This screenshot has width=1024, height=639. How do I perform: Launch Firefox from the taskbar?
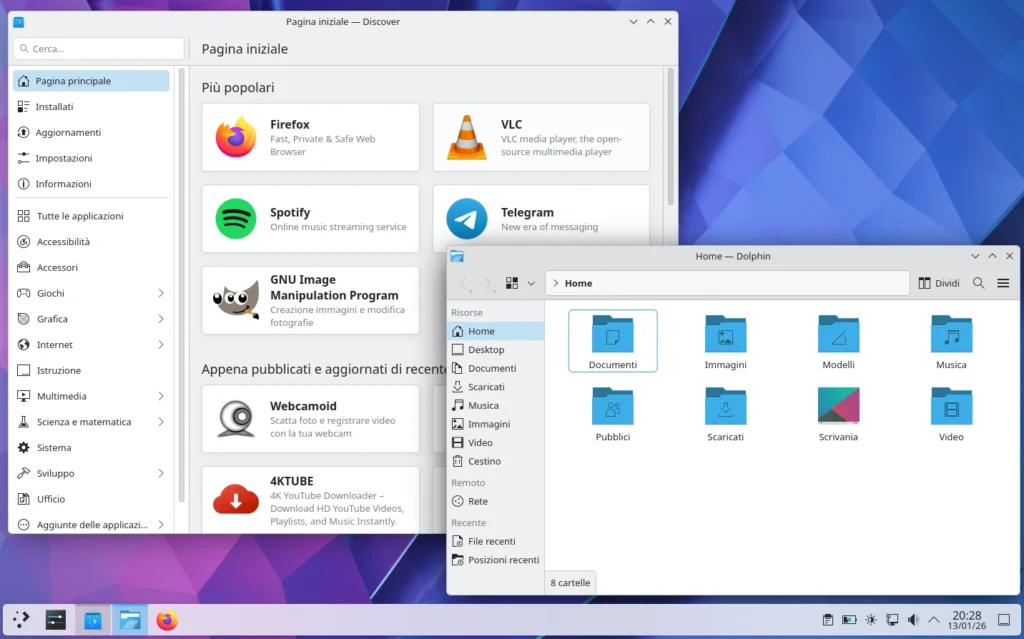166,619
